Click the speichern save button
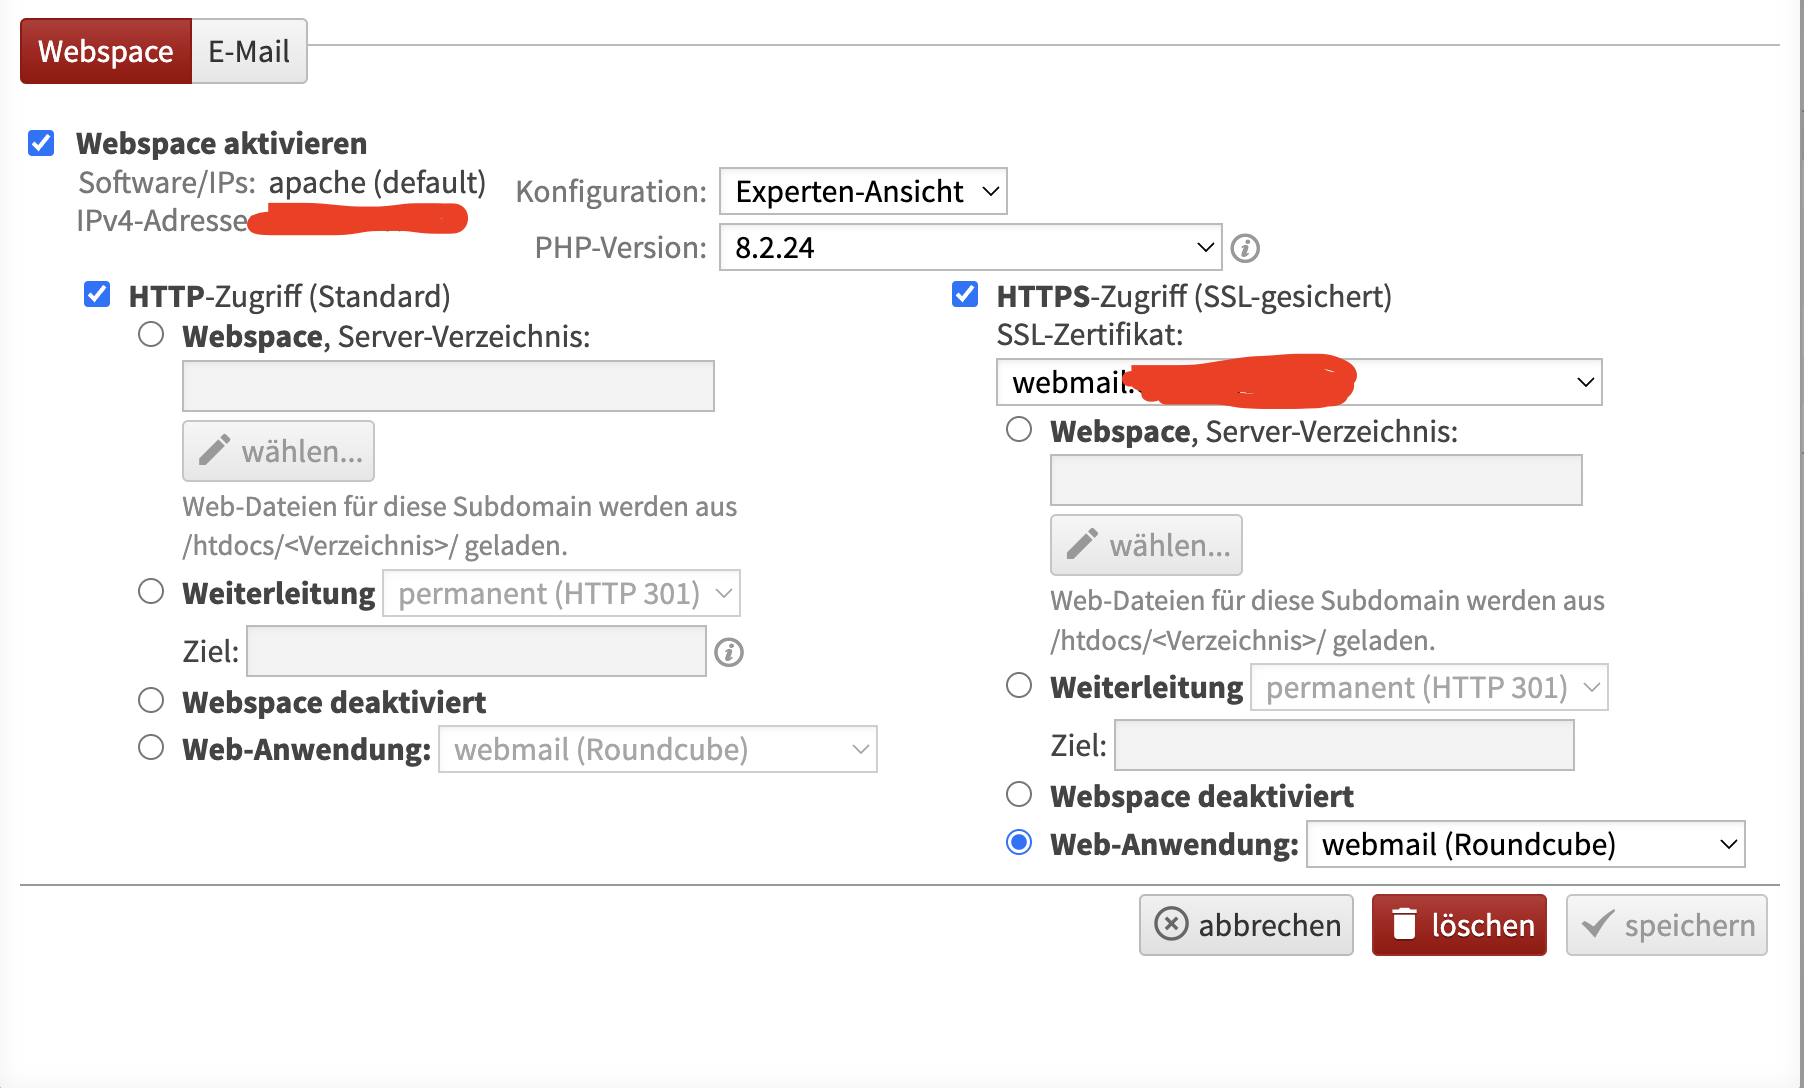The height and width of the screenshot is (1088, 1804). [x=1666, y=925]
